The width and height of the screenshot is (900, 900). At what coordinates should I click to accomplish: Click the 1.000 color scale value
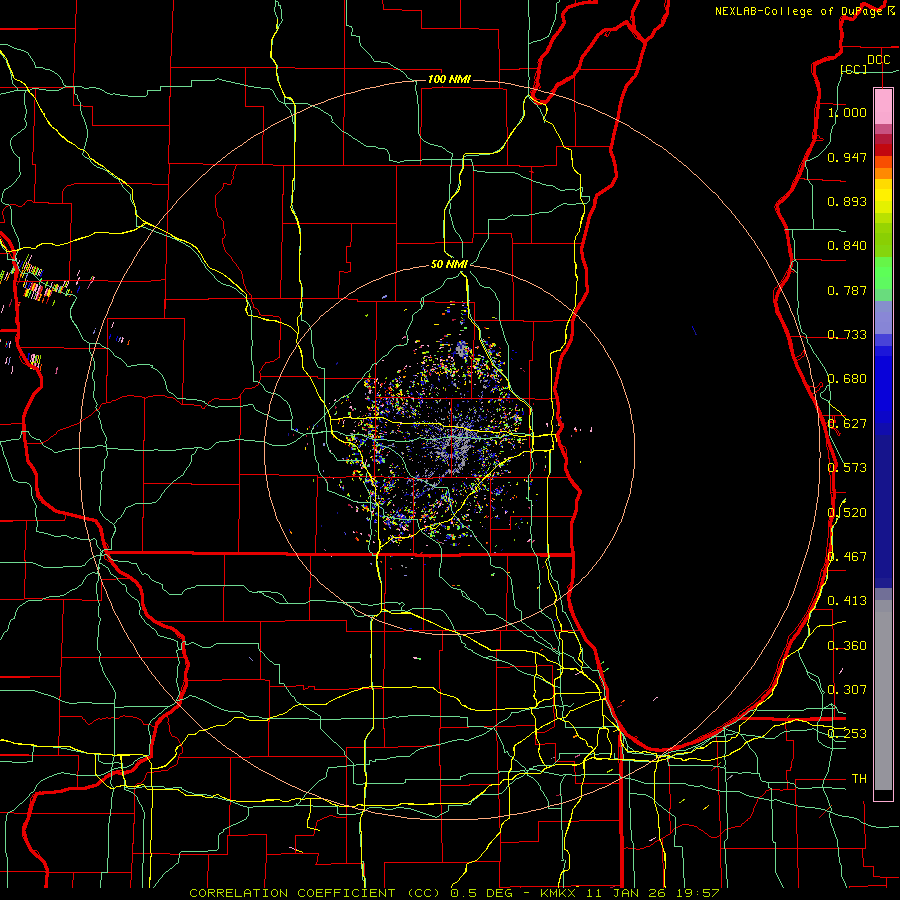click(847, 112)
